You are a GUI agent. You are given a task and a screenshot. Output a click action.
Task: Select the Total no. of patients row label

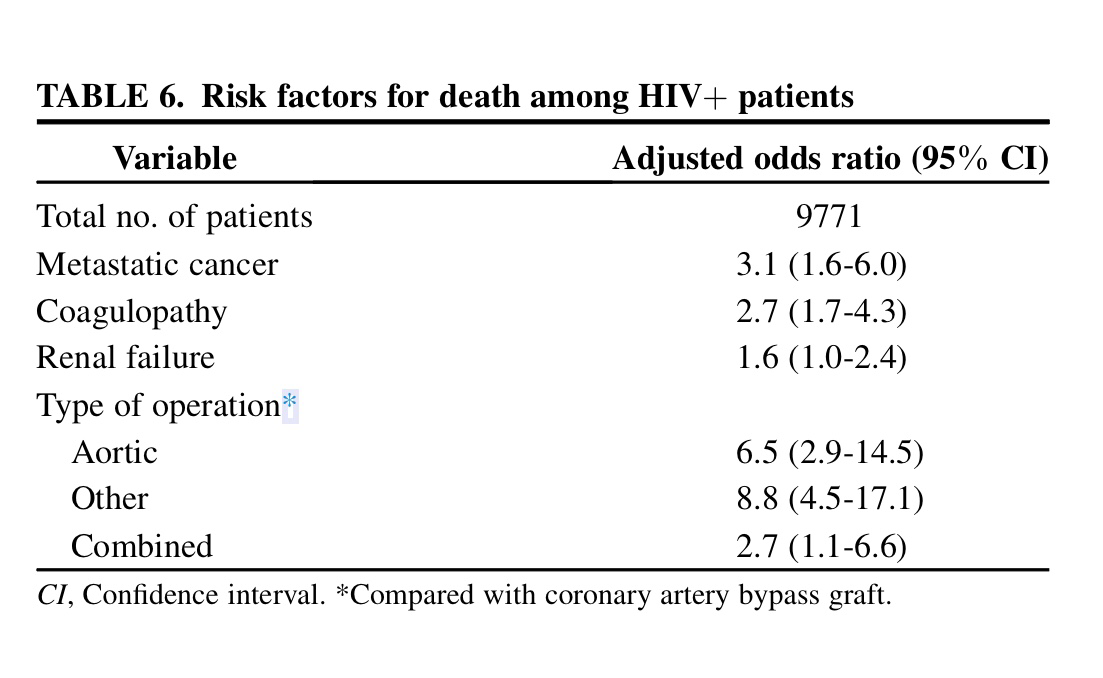tap(174, 217)
